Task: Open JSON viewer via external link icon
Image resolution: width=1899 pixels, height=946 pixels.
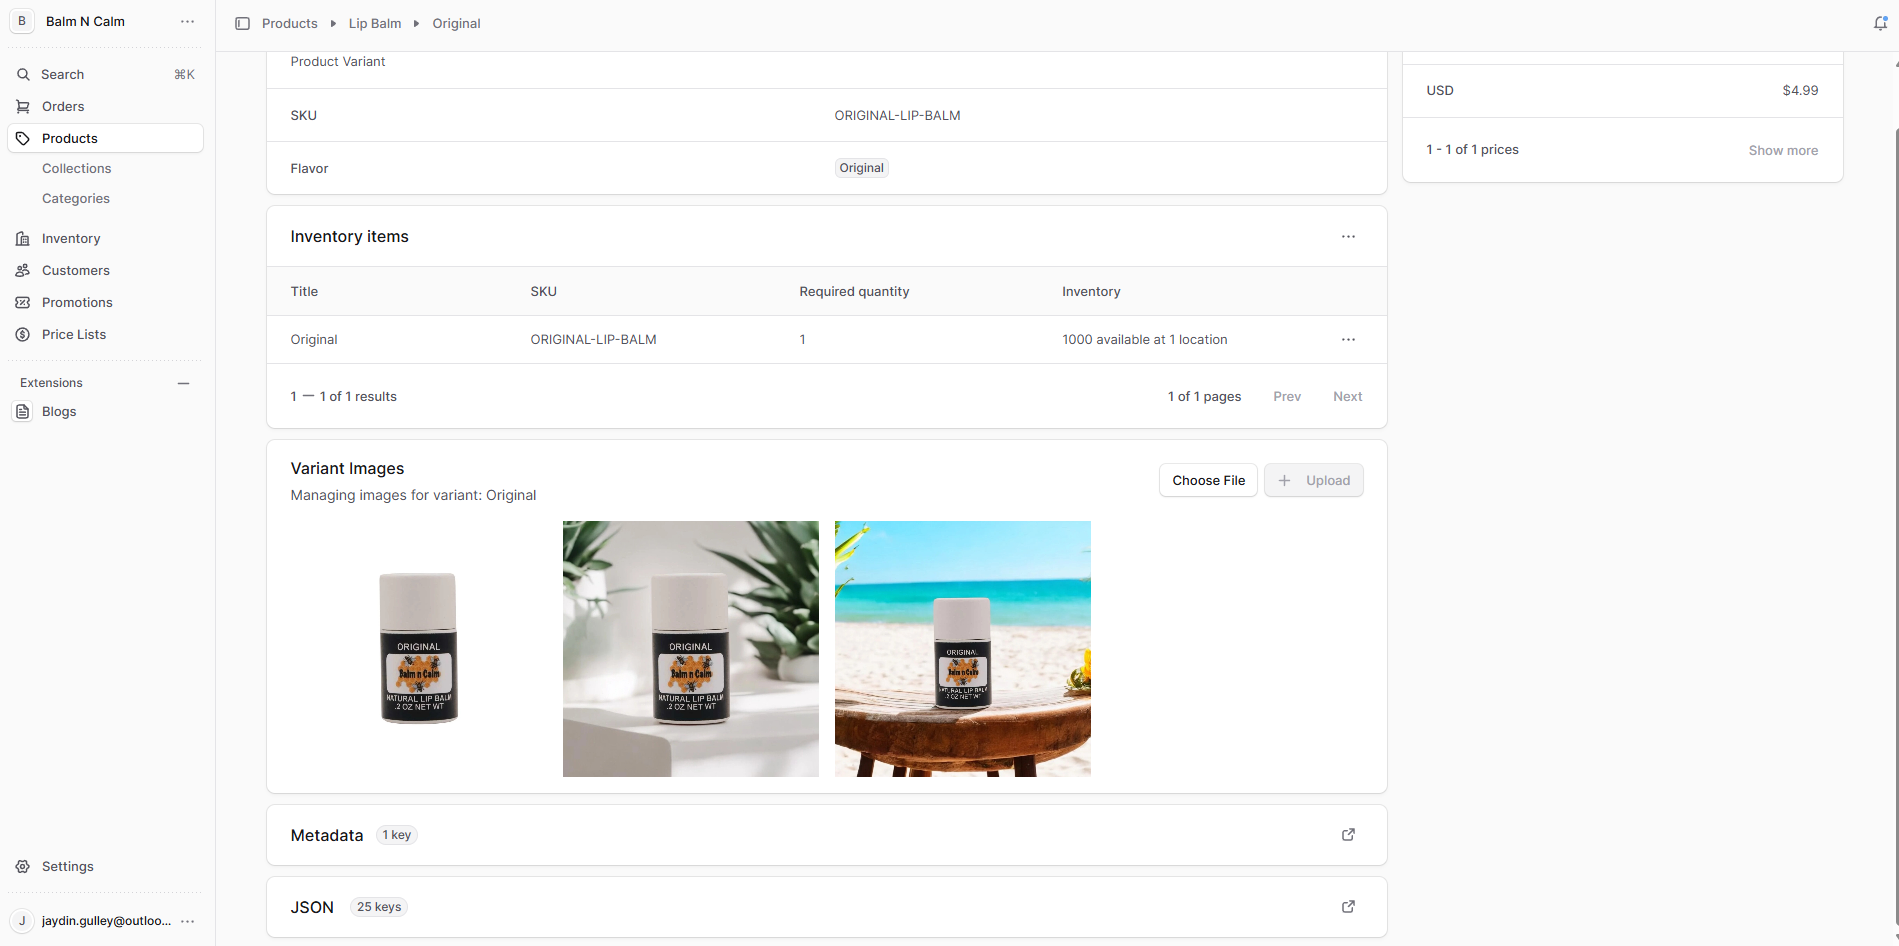Action: [1348, 907]
